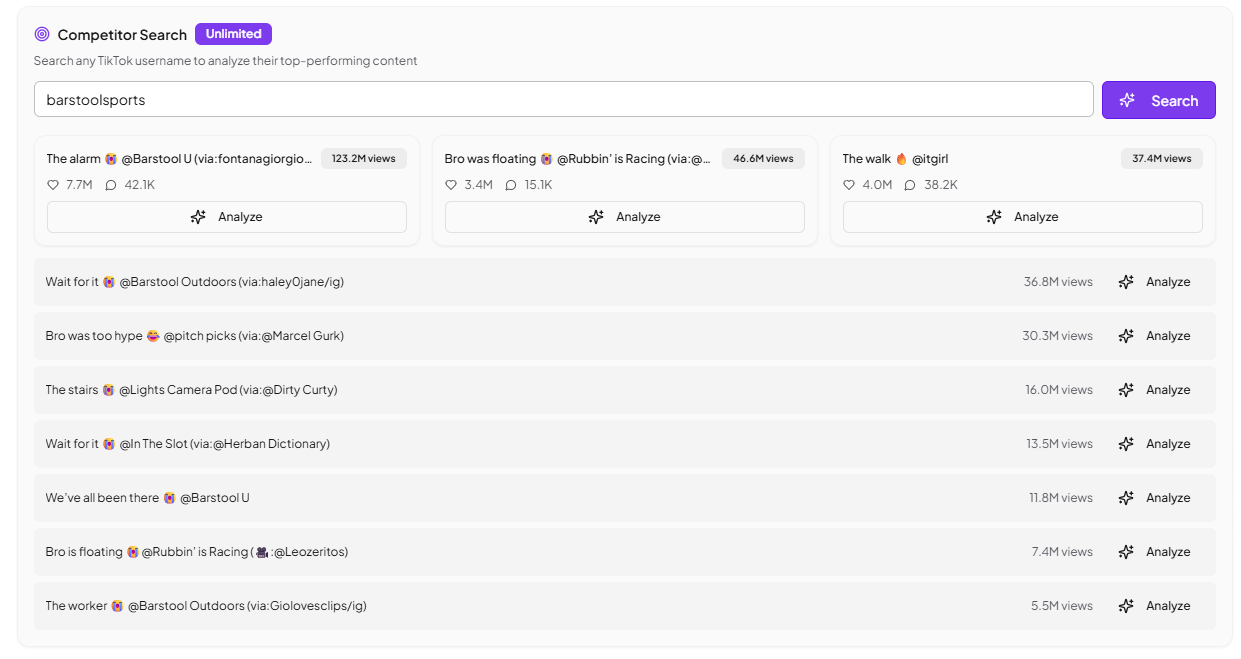Click Analyze on The walk card
Image resolution: width=1241 pixels, height=659 pixels.
coord(1022,216)
